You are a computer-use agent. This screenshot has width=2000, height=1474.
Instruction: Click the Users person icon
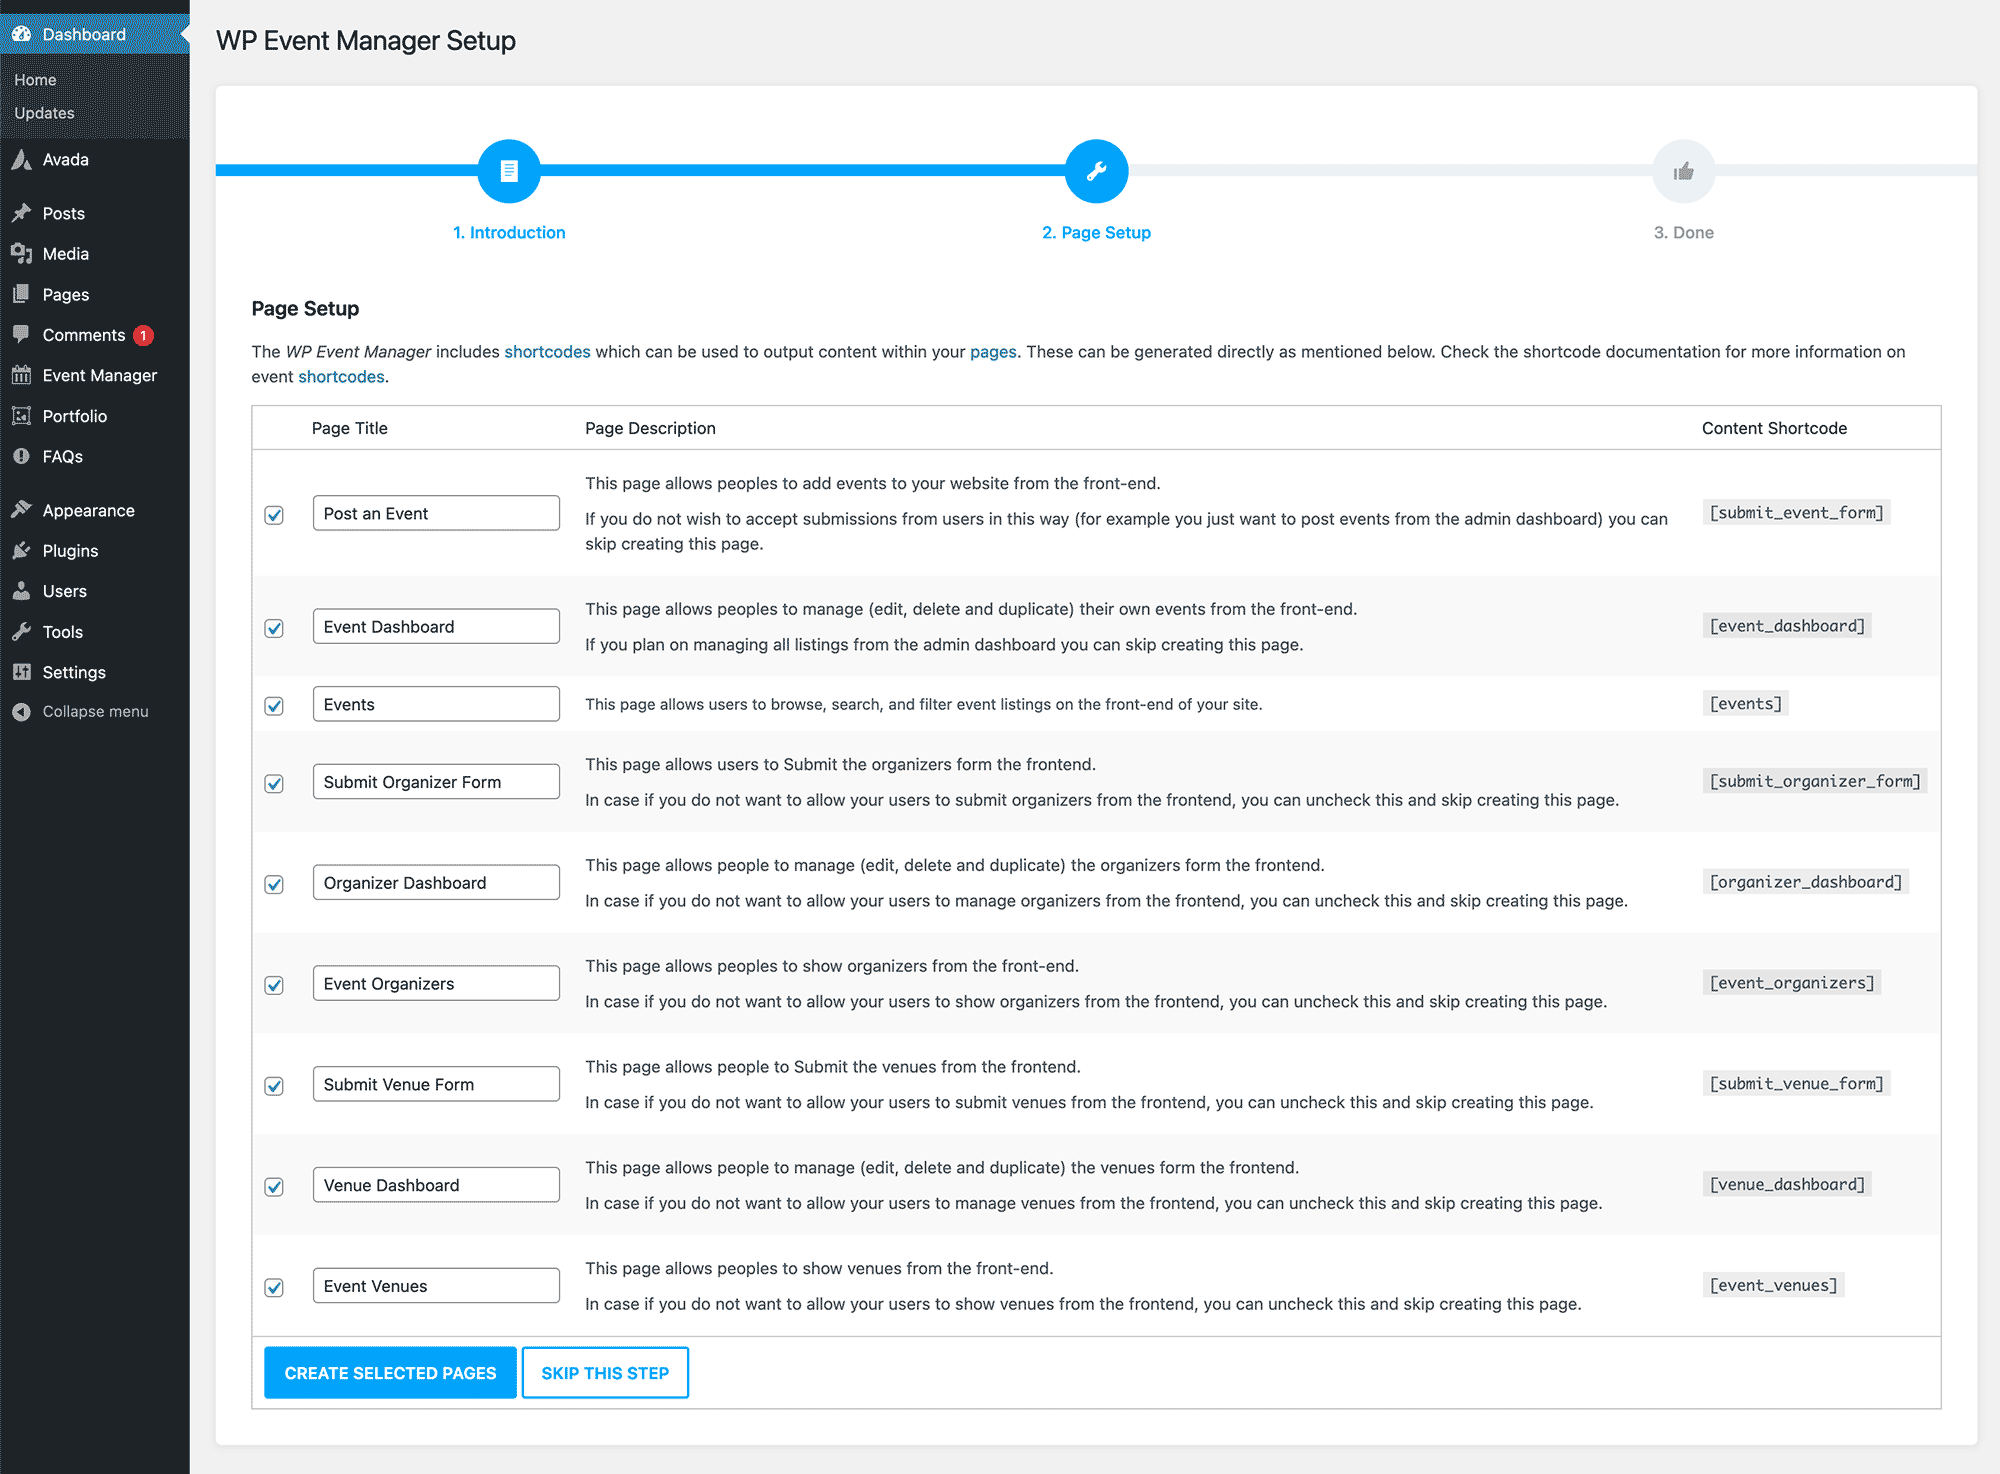tap(21, 591)
